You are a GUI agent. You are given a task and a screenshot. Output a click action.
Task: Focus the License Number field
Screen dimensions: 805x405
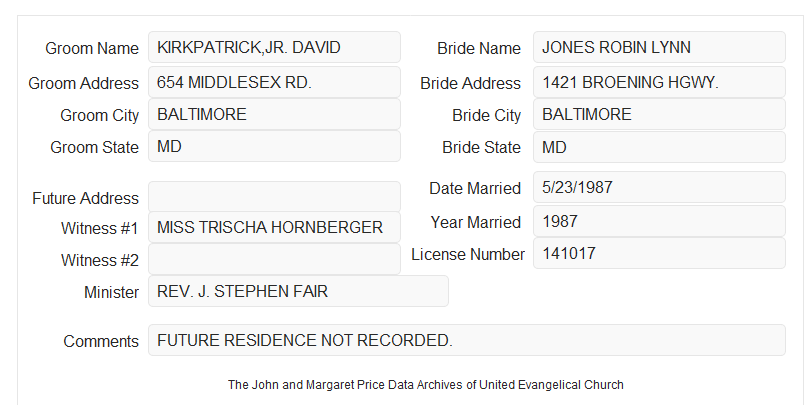click(659, 253)
